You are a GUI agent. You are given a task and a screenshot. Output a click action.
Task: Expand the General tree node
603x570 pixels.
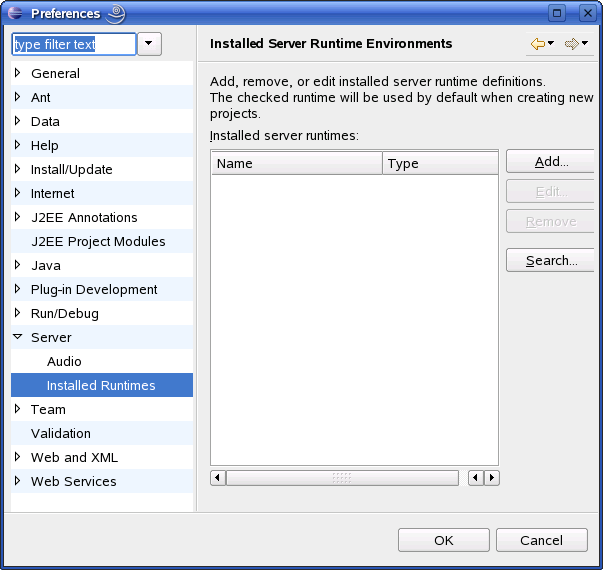18,73
